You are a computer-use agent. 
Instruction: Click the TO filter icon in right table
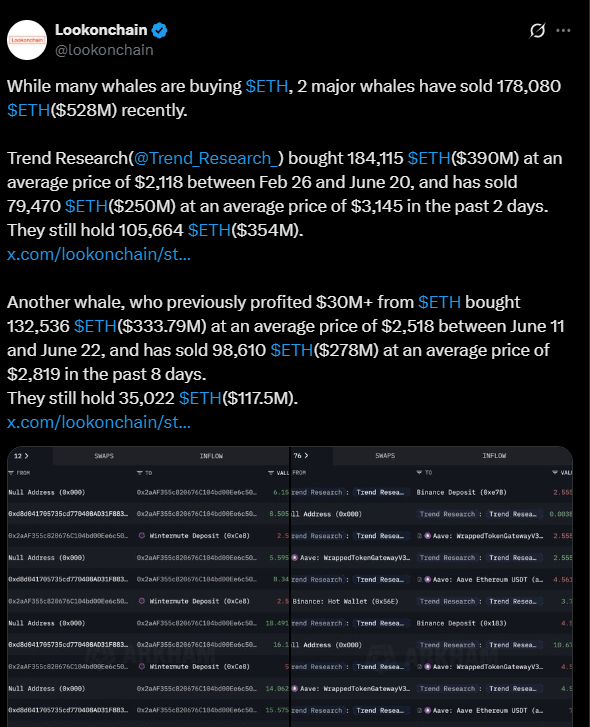(x=419, y=472)
